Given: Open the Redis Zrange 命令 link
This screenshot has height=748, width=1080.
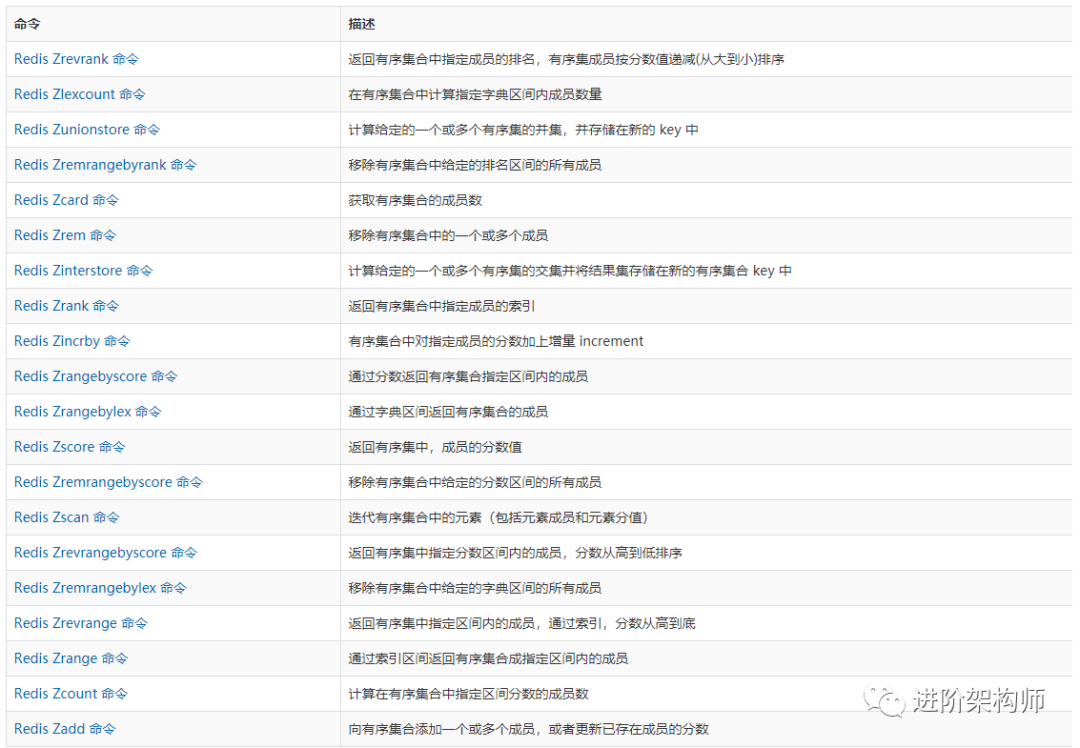Looking at the screenshot, I should click(x=71, y=658).
